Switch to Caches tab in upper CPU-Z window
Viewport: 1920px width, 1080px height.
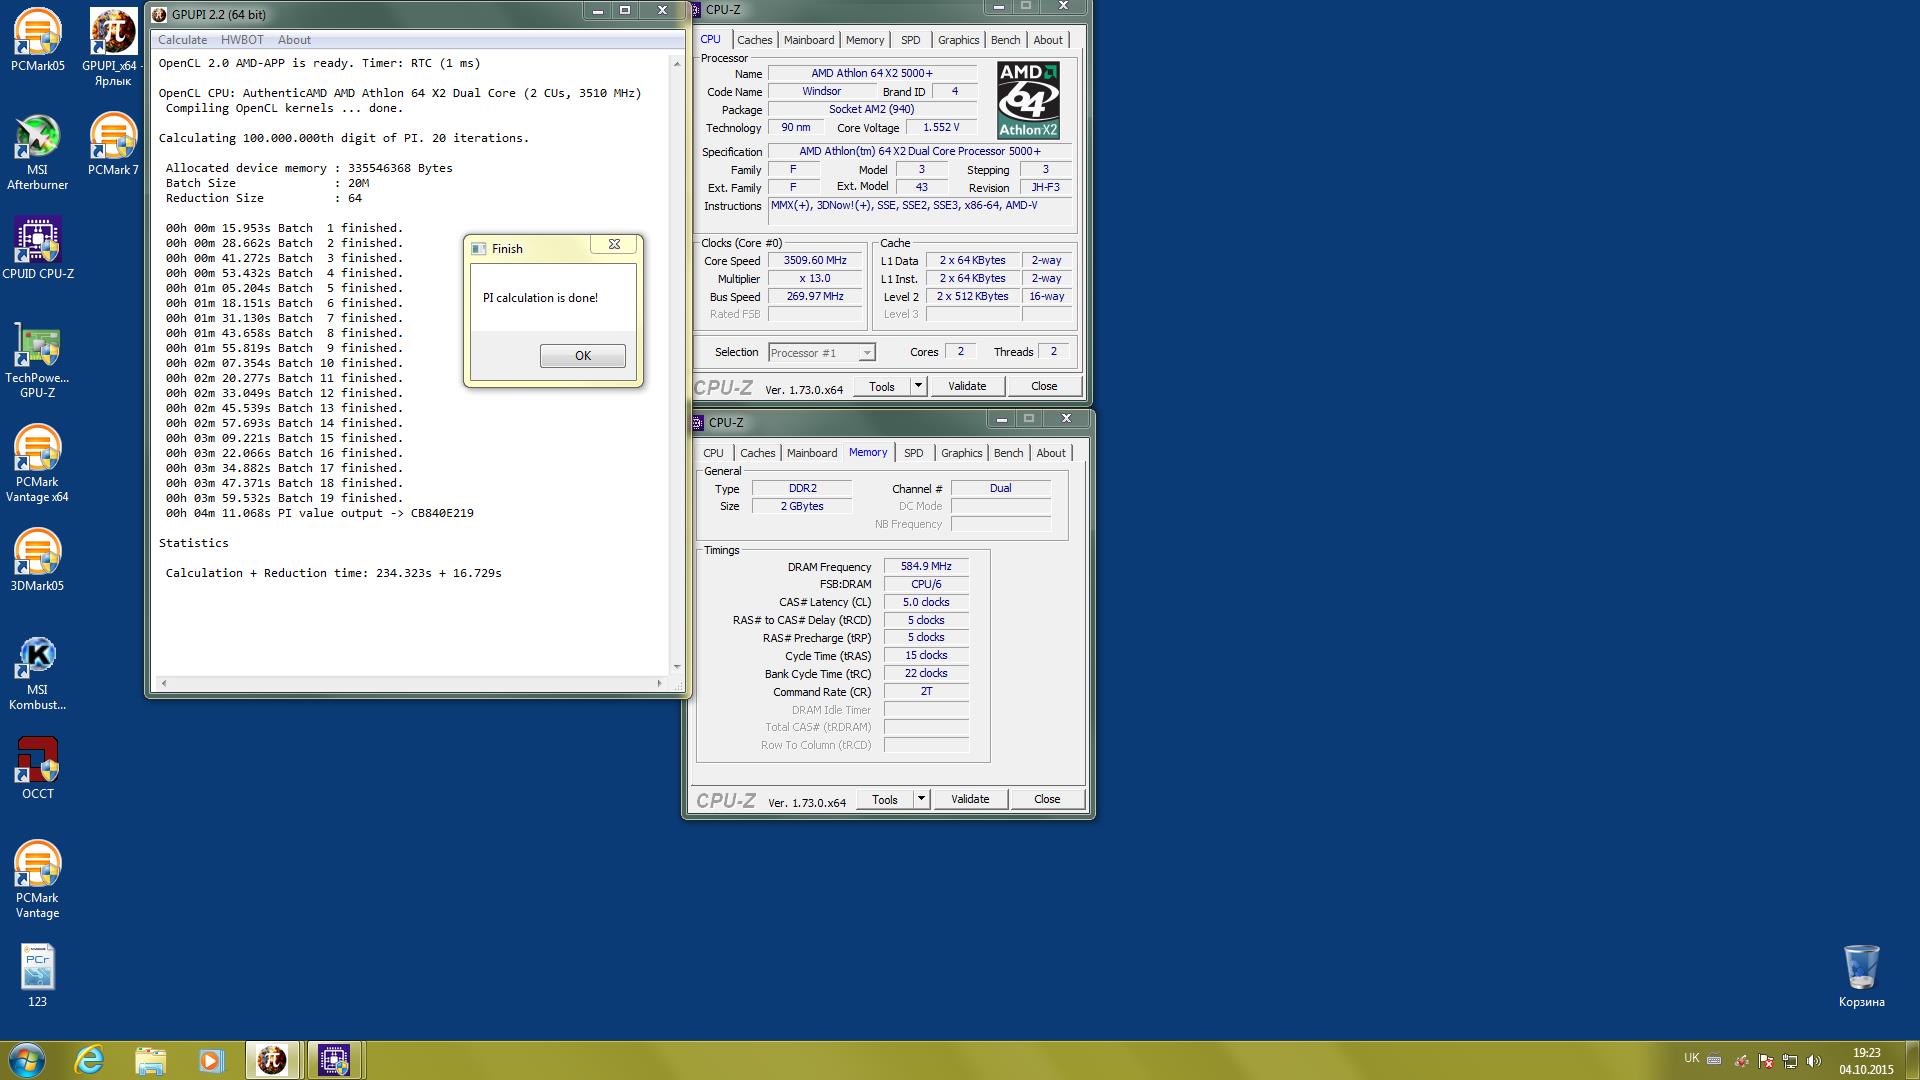(x=754, y=40)
